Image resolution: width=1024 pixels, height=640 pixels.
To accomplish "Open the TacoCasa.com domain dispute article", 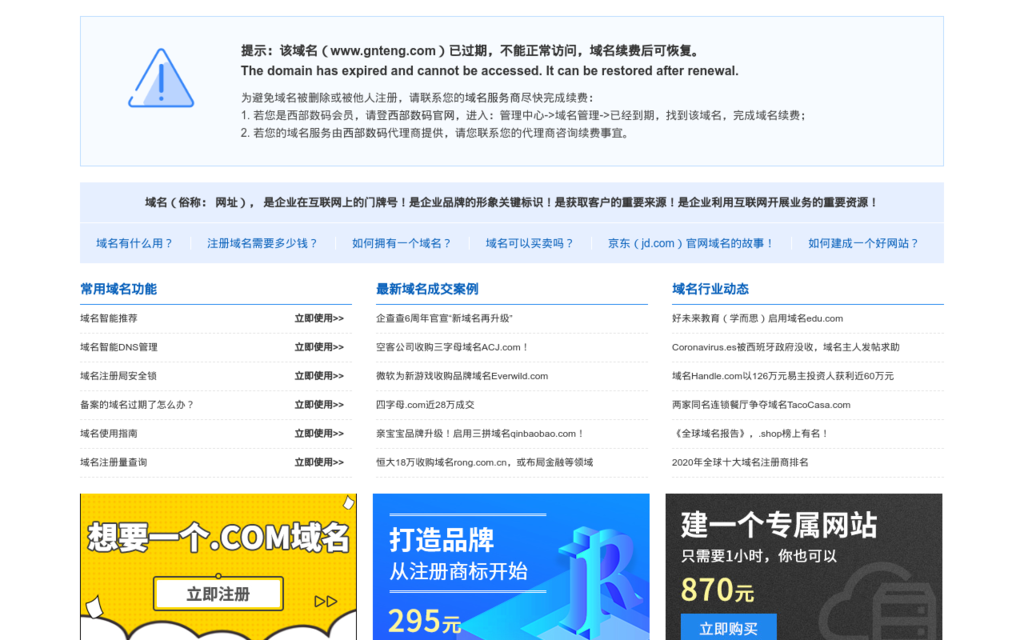I will (761, 405).
